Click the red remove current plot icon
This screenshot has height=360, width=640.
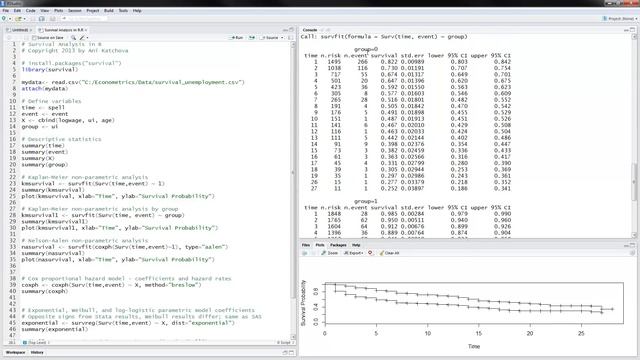(370, 253)
